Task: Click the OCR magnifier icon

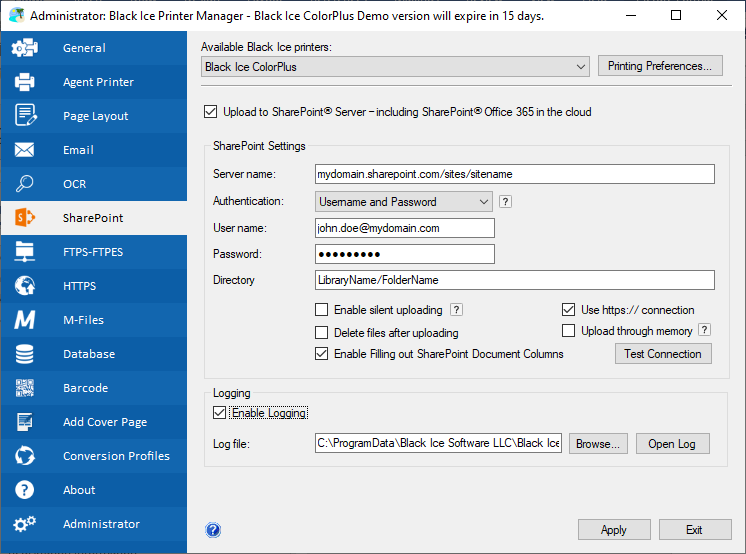Action: click(x=25, y=184)
